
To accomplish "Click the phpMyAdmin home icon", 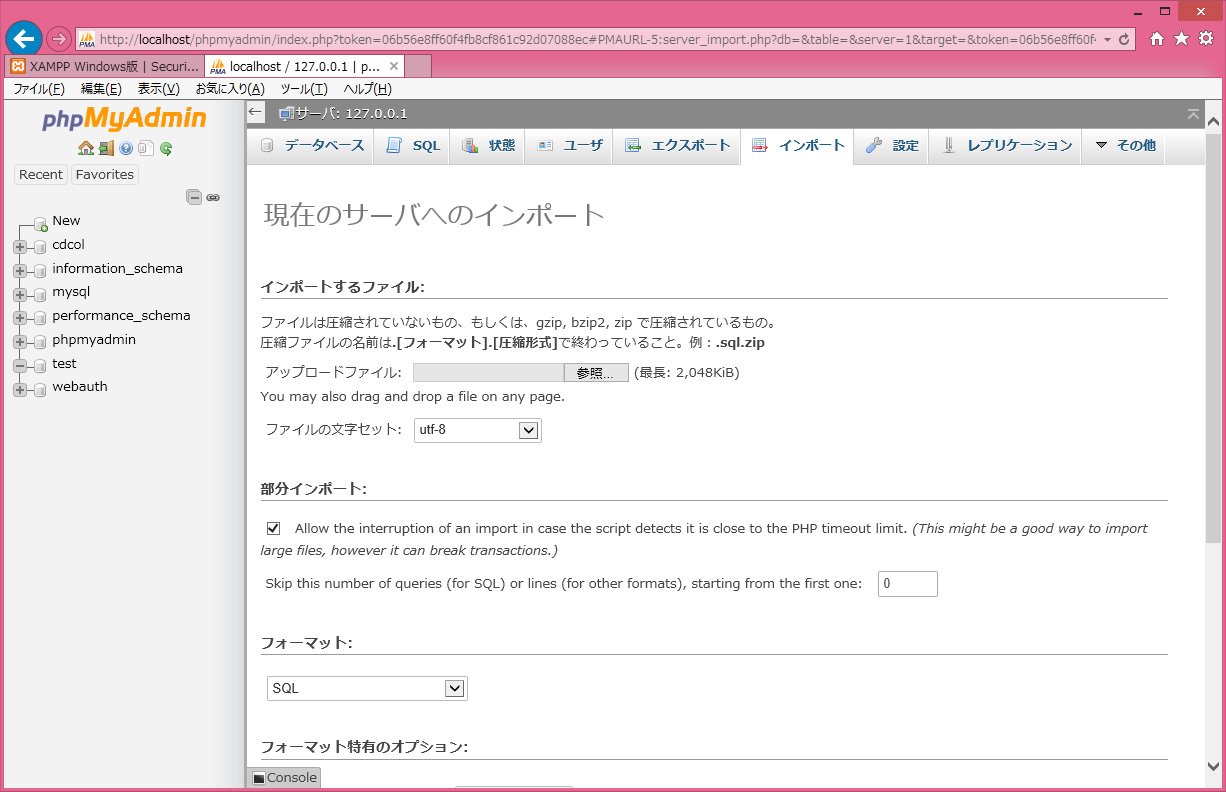I will tap(86, 148).
